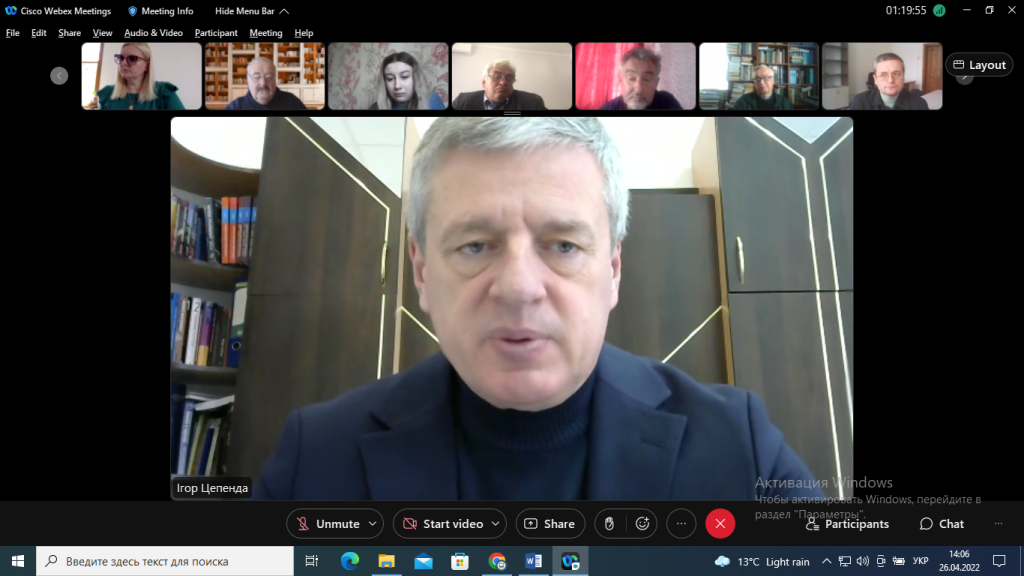Open Microsoft Edge from the taskbar
The width and height of the screenshot is (1024, 576).
click(x=349, y=561)
